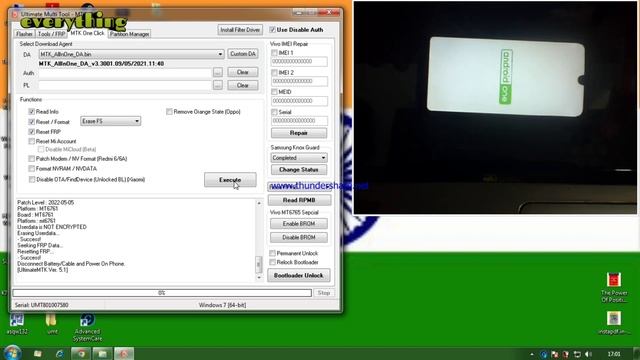Enable the Format NVRAM / NVDATA checkbox

31,168
